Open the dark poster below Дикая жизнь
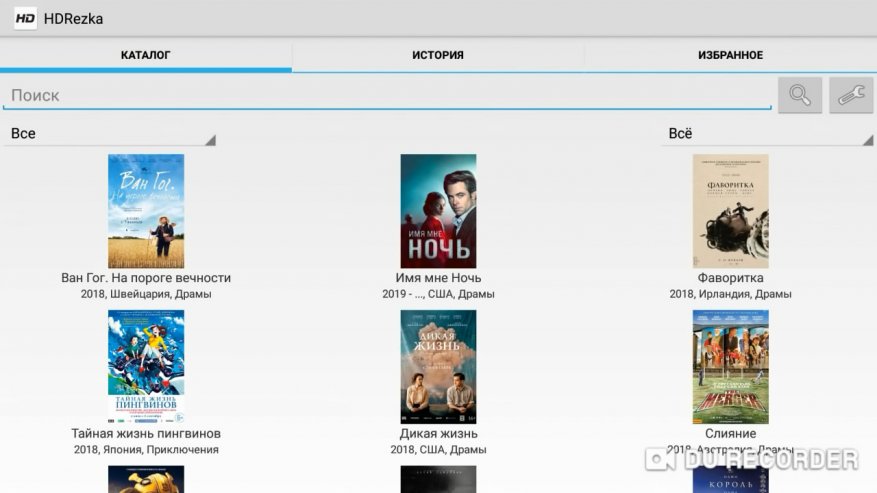Viewport: 877px width, 493px height. coord(438,479)
